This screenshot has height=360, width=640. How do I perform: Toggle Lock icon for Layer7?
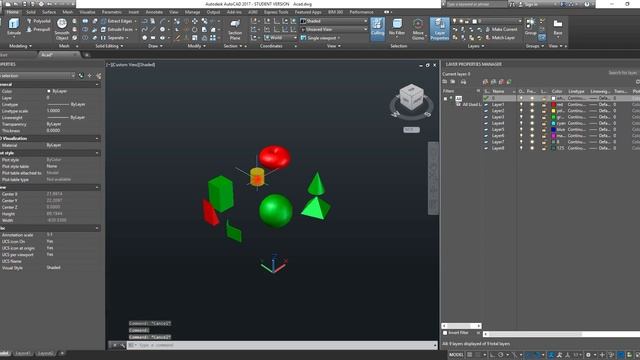(544, 142)
